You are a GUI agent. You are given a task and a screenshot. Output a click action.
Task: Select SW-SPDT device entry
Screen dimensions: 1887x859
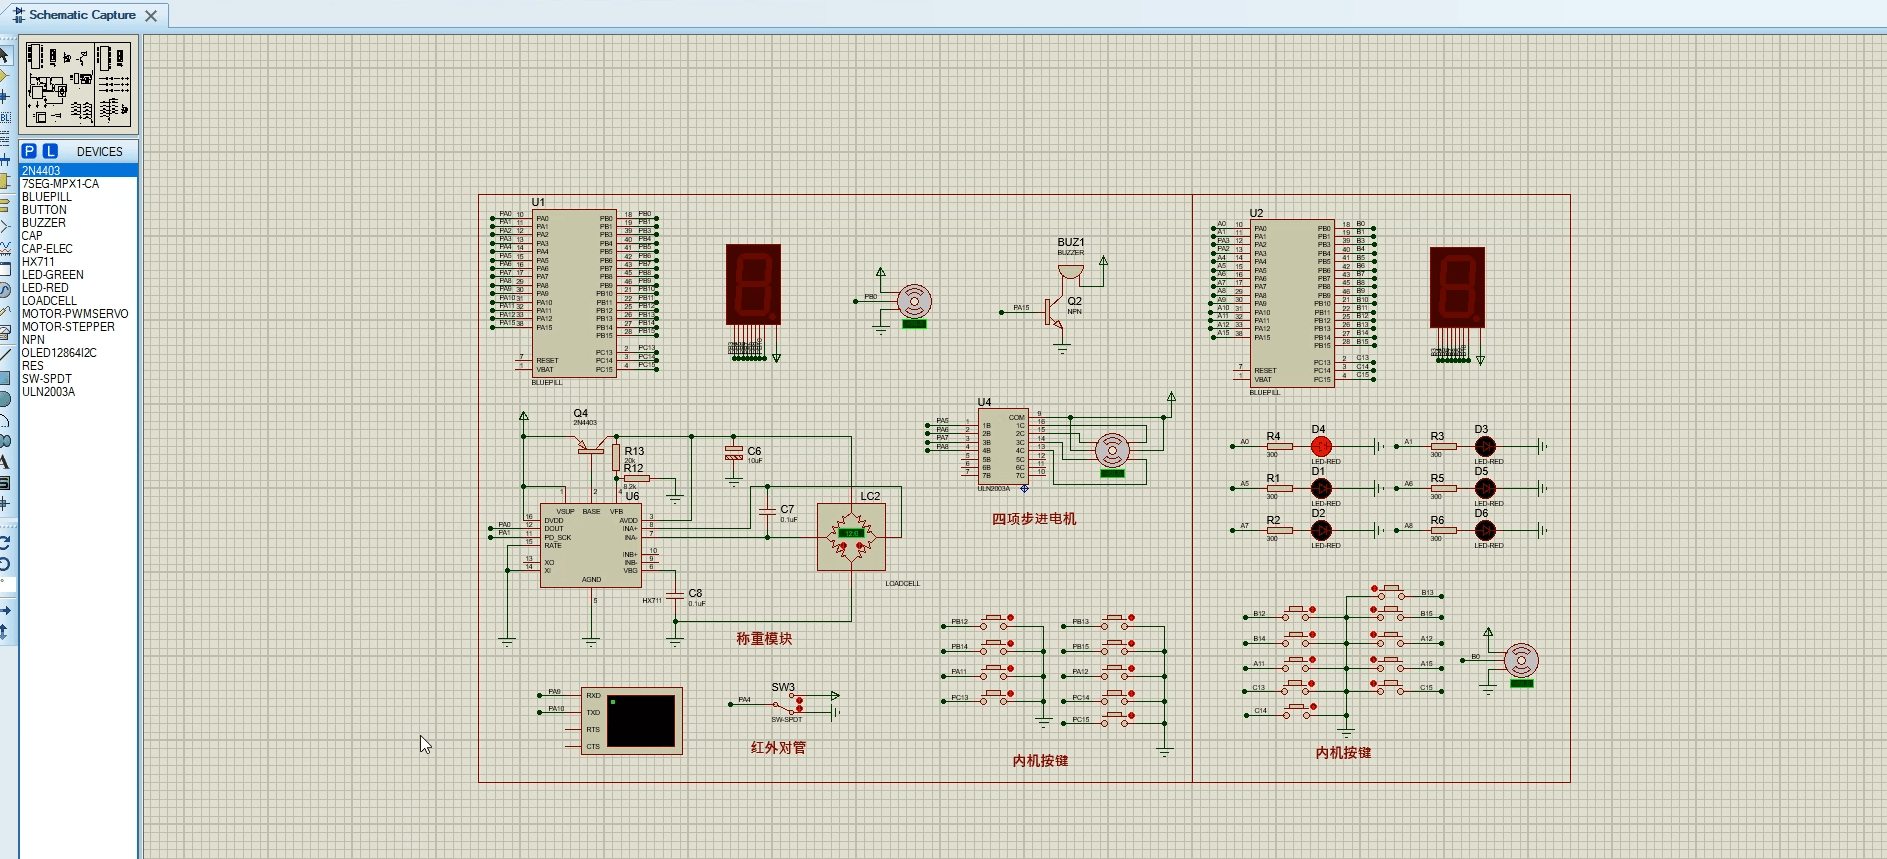78,379
